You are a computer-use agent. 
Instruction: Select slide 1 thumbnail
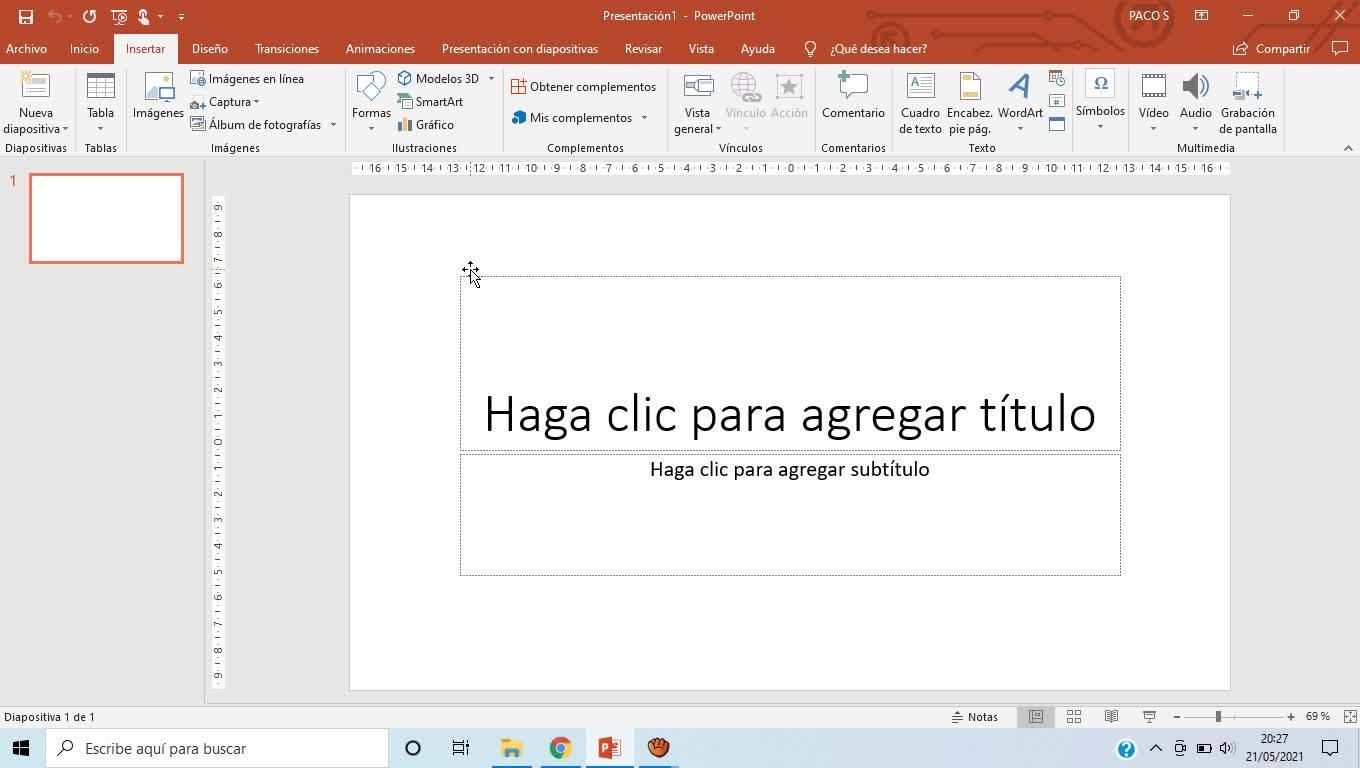[106, 219]
